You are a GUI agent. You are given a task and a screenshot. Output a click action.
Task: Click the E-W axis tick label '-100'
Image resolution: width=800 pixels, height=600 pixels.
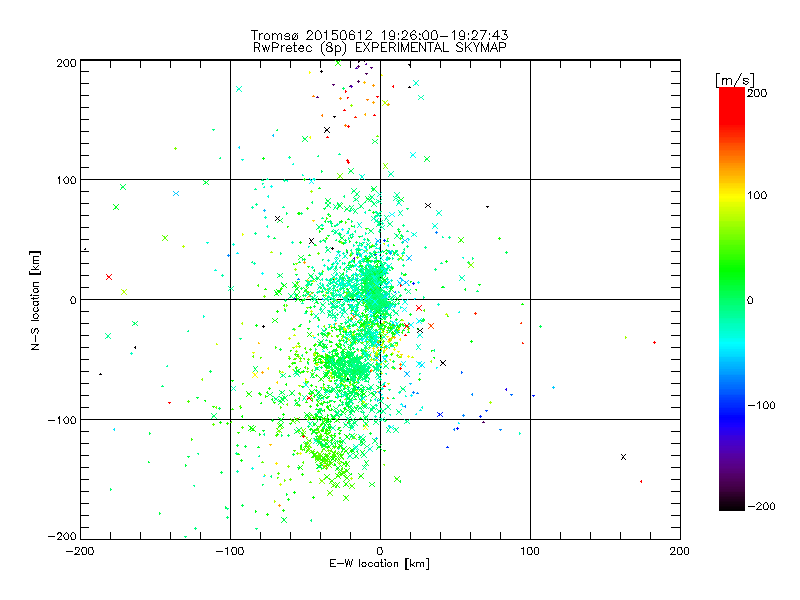pyautogui.click(x=230, y=551)
